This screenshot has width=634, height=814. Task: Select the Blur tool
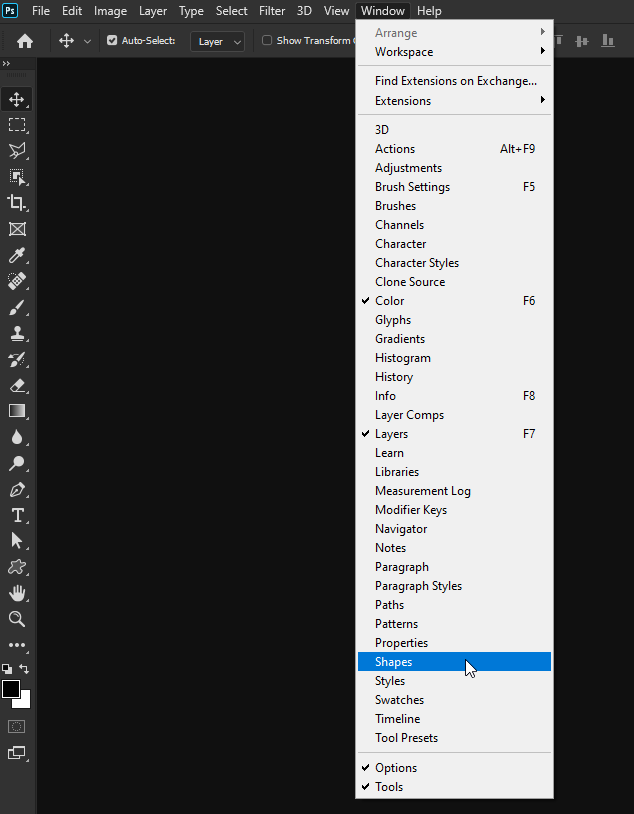click(x=17, y=437)
